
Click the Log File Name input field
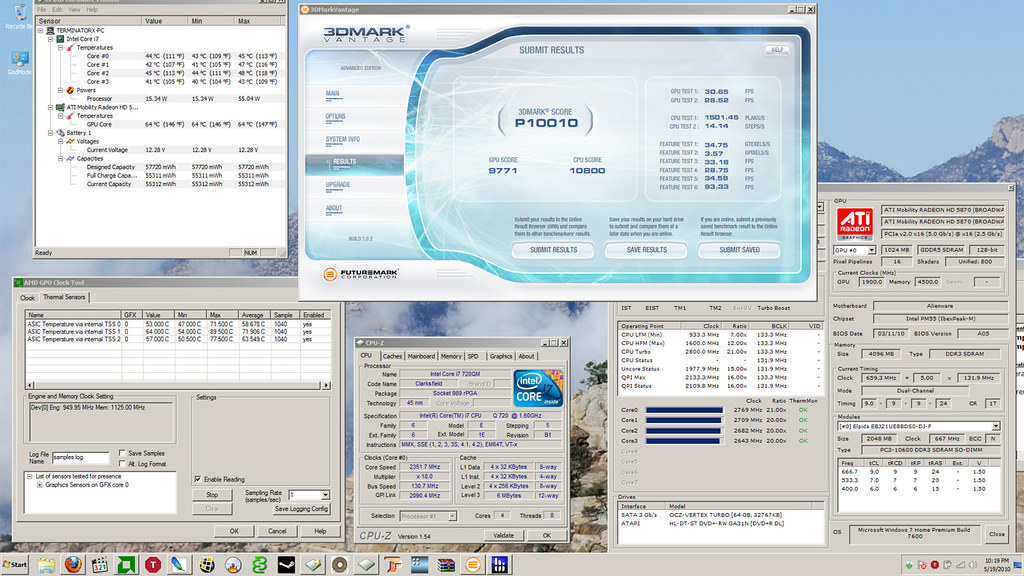click(x=80, y=457)
